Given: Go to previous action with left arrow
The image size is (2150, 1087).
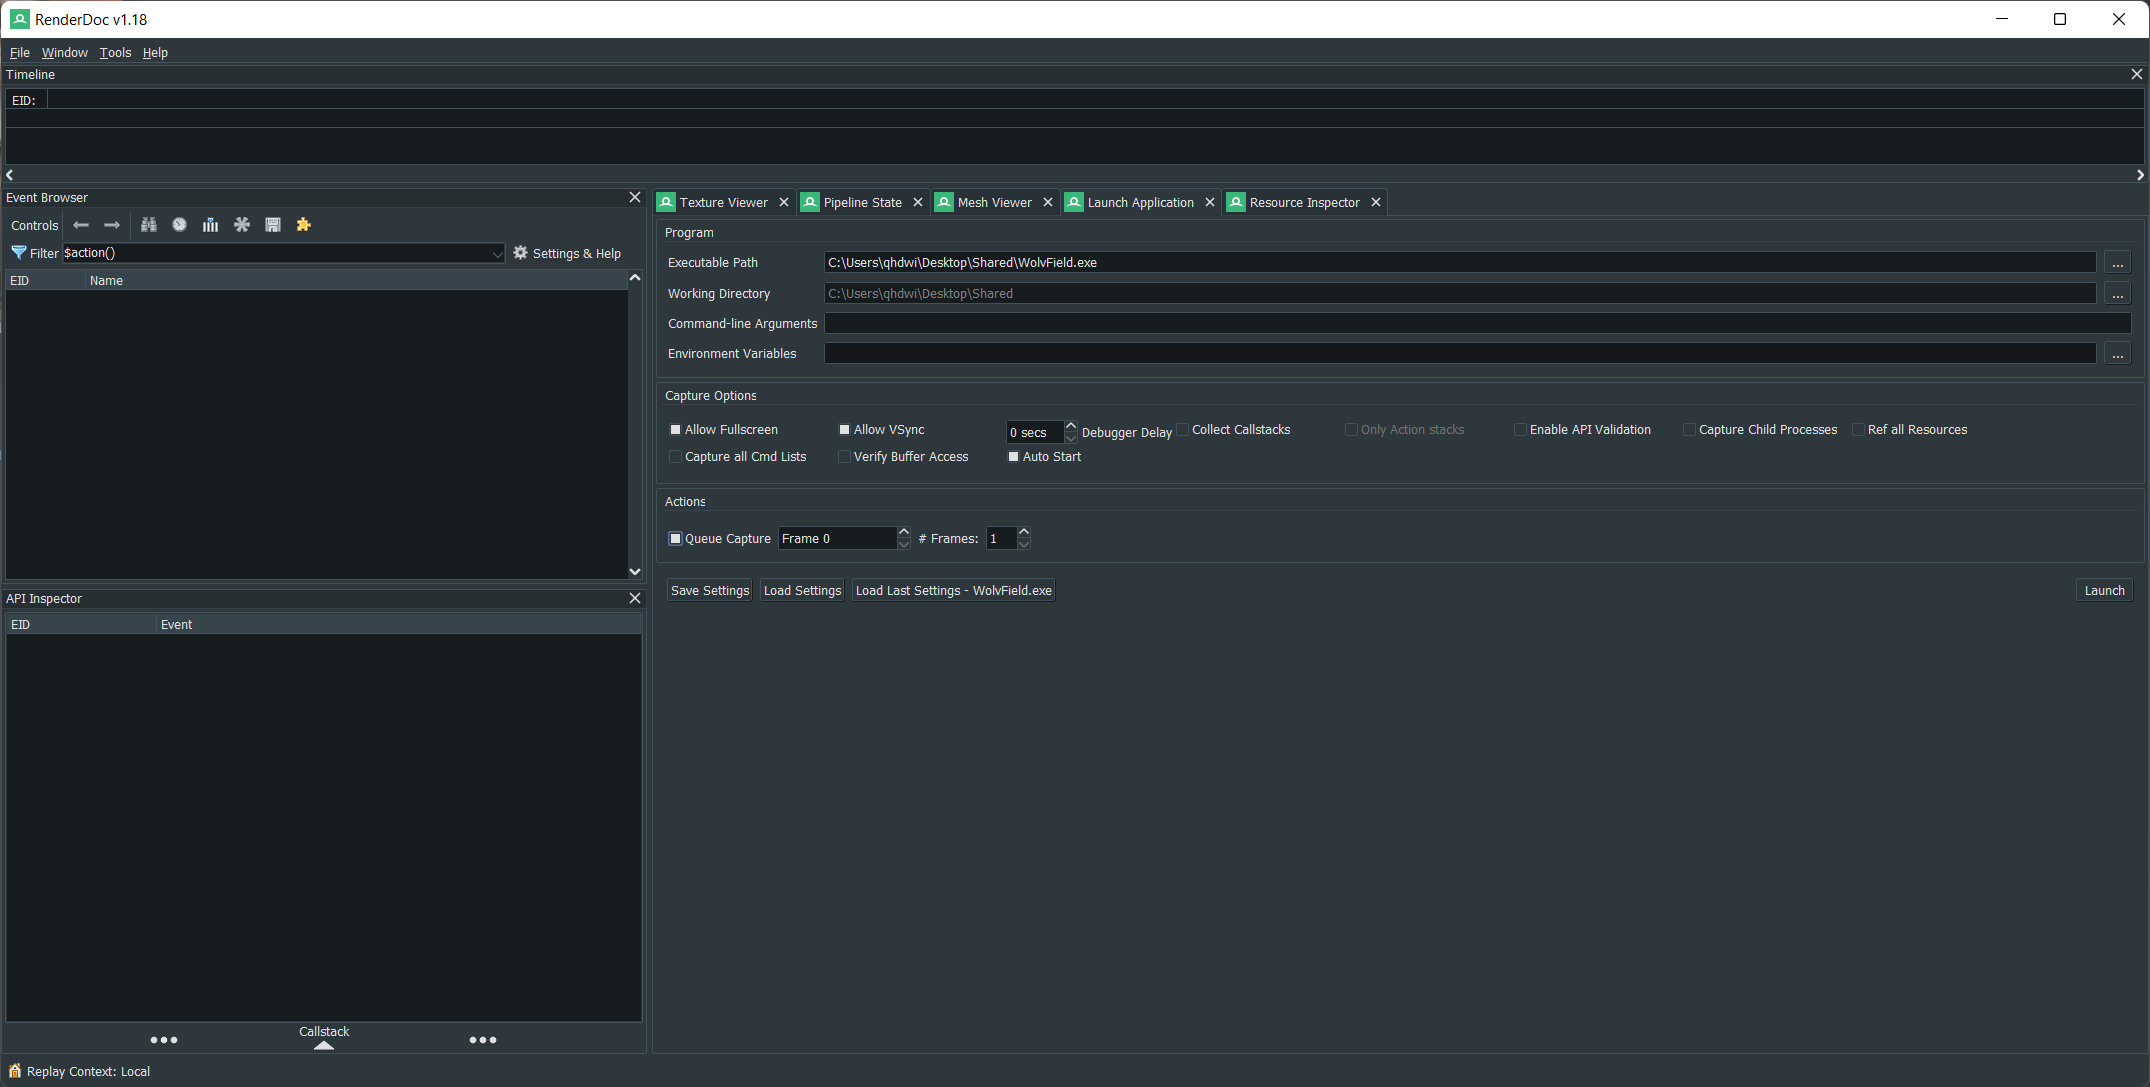Looking at the screenshot, I should (x=81, y=225).
